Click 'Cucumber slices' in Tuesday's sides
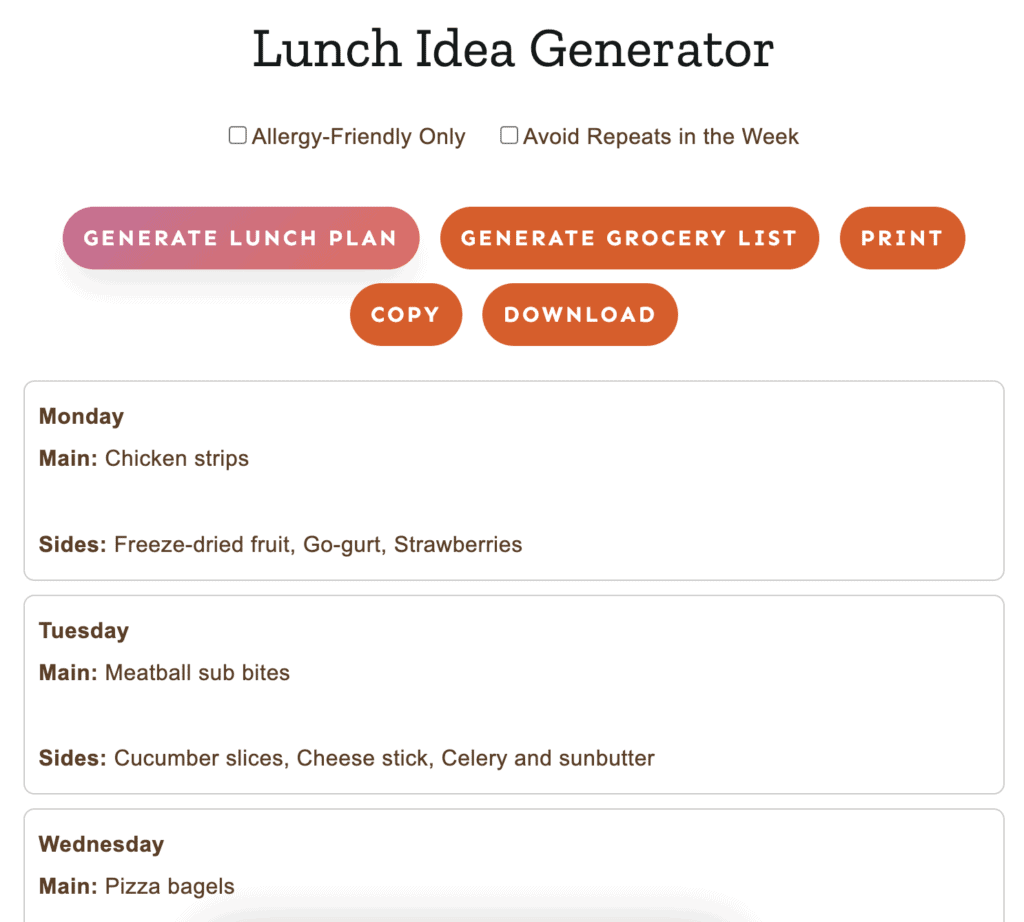 [199, 758]
